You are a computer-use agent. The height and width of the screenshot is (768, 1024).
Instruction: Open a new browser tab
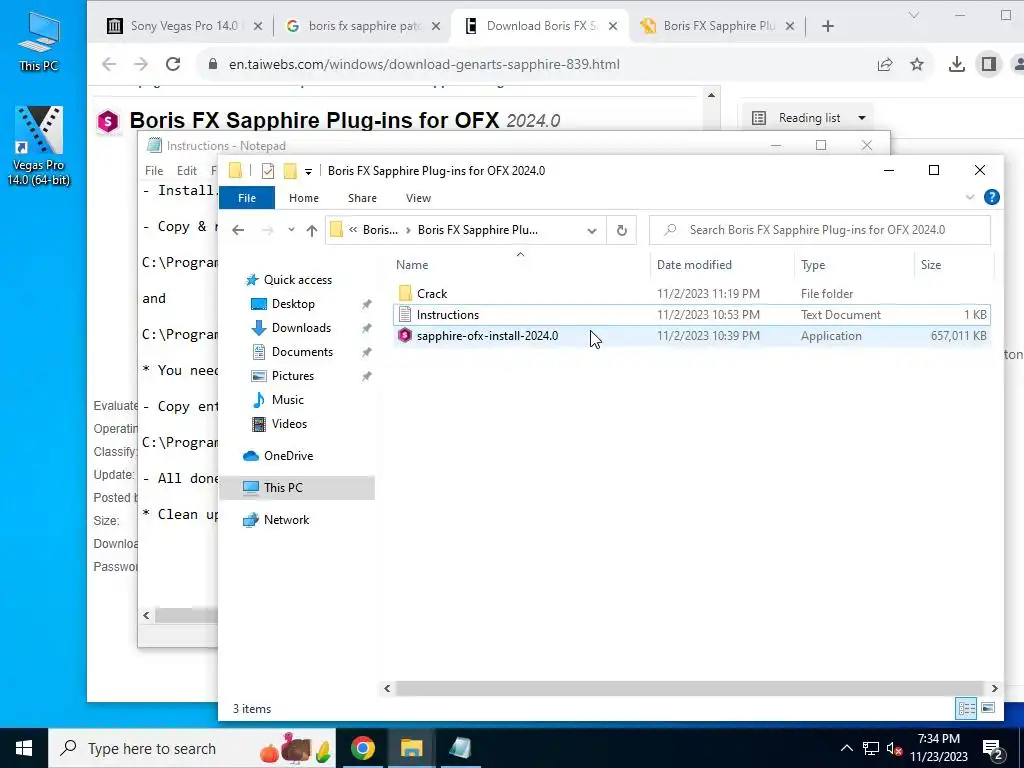point(827,26)
